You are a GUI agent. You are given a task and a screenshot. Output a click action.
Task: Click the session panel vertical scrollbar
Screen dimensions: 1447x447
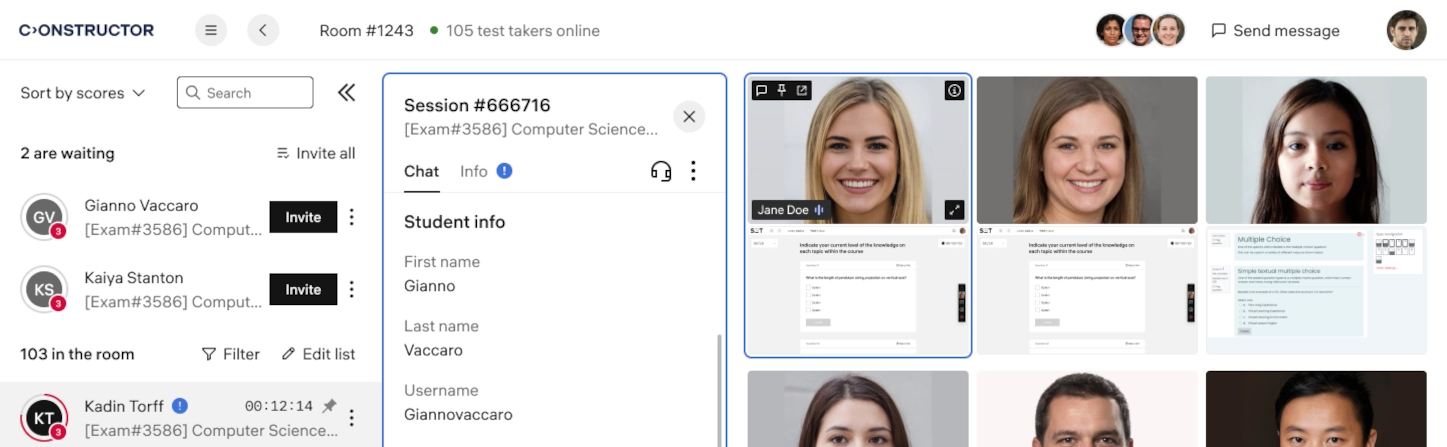[719, 390]
